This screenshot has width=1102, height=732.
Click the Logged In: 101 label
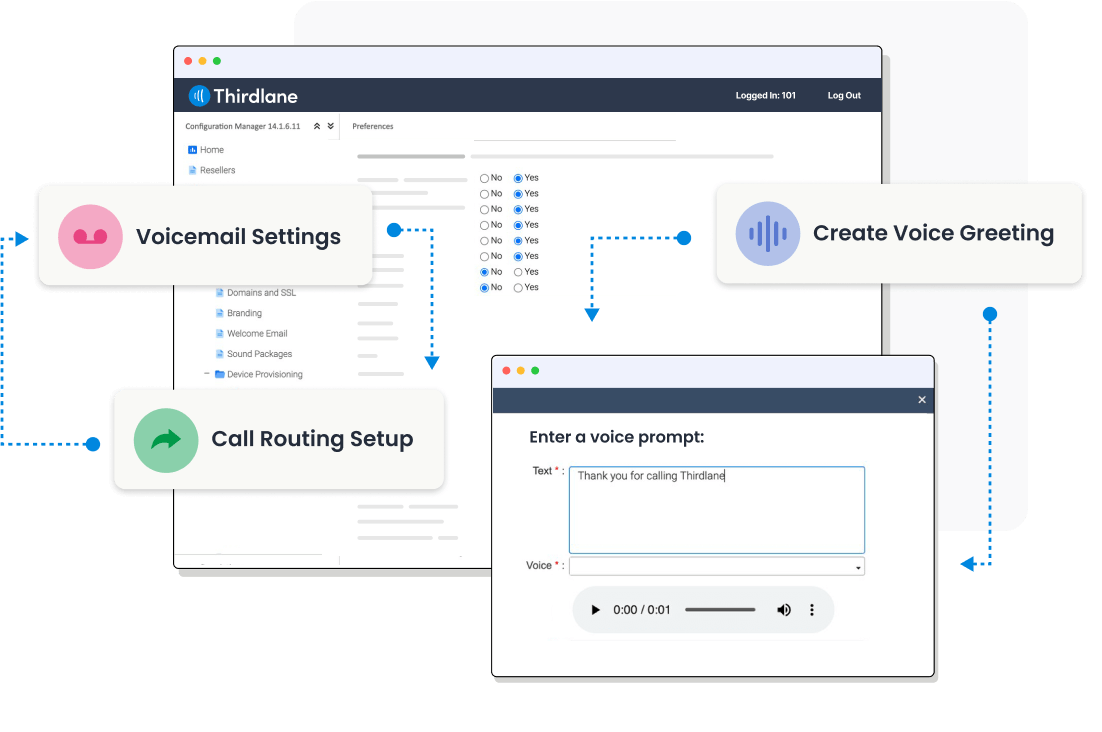765,96
